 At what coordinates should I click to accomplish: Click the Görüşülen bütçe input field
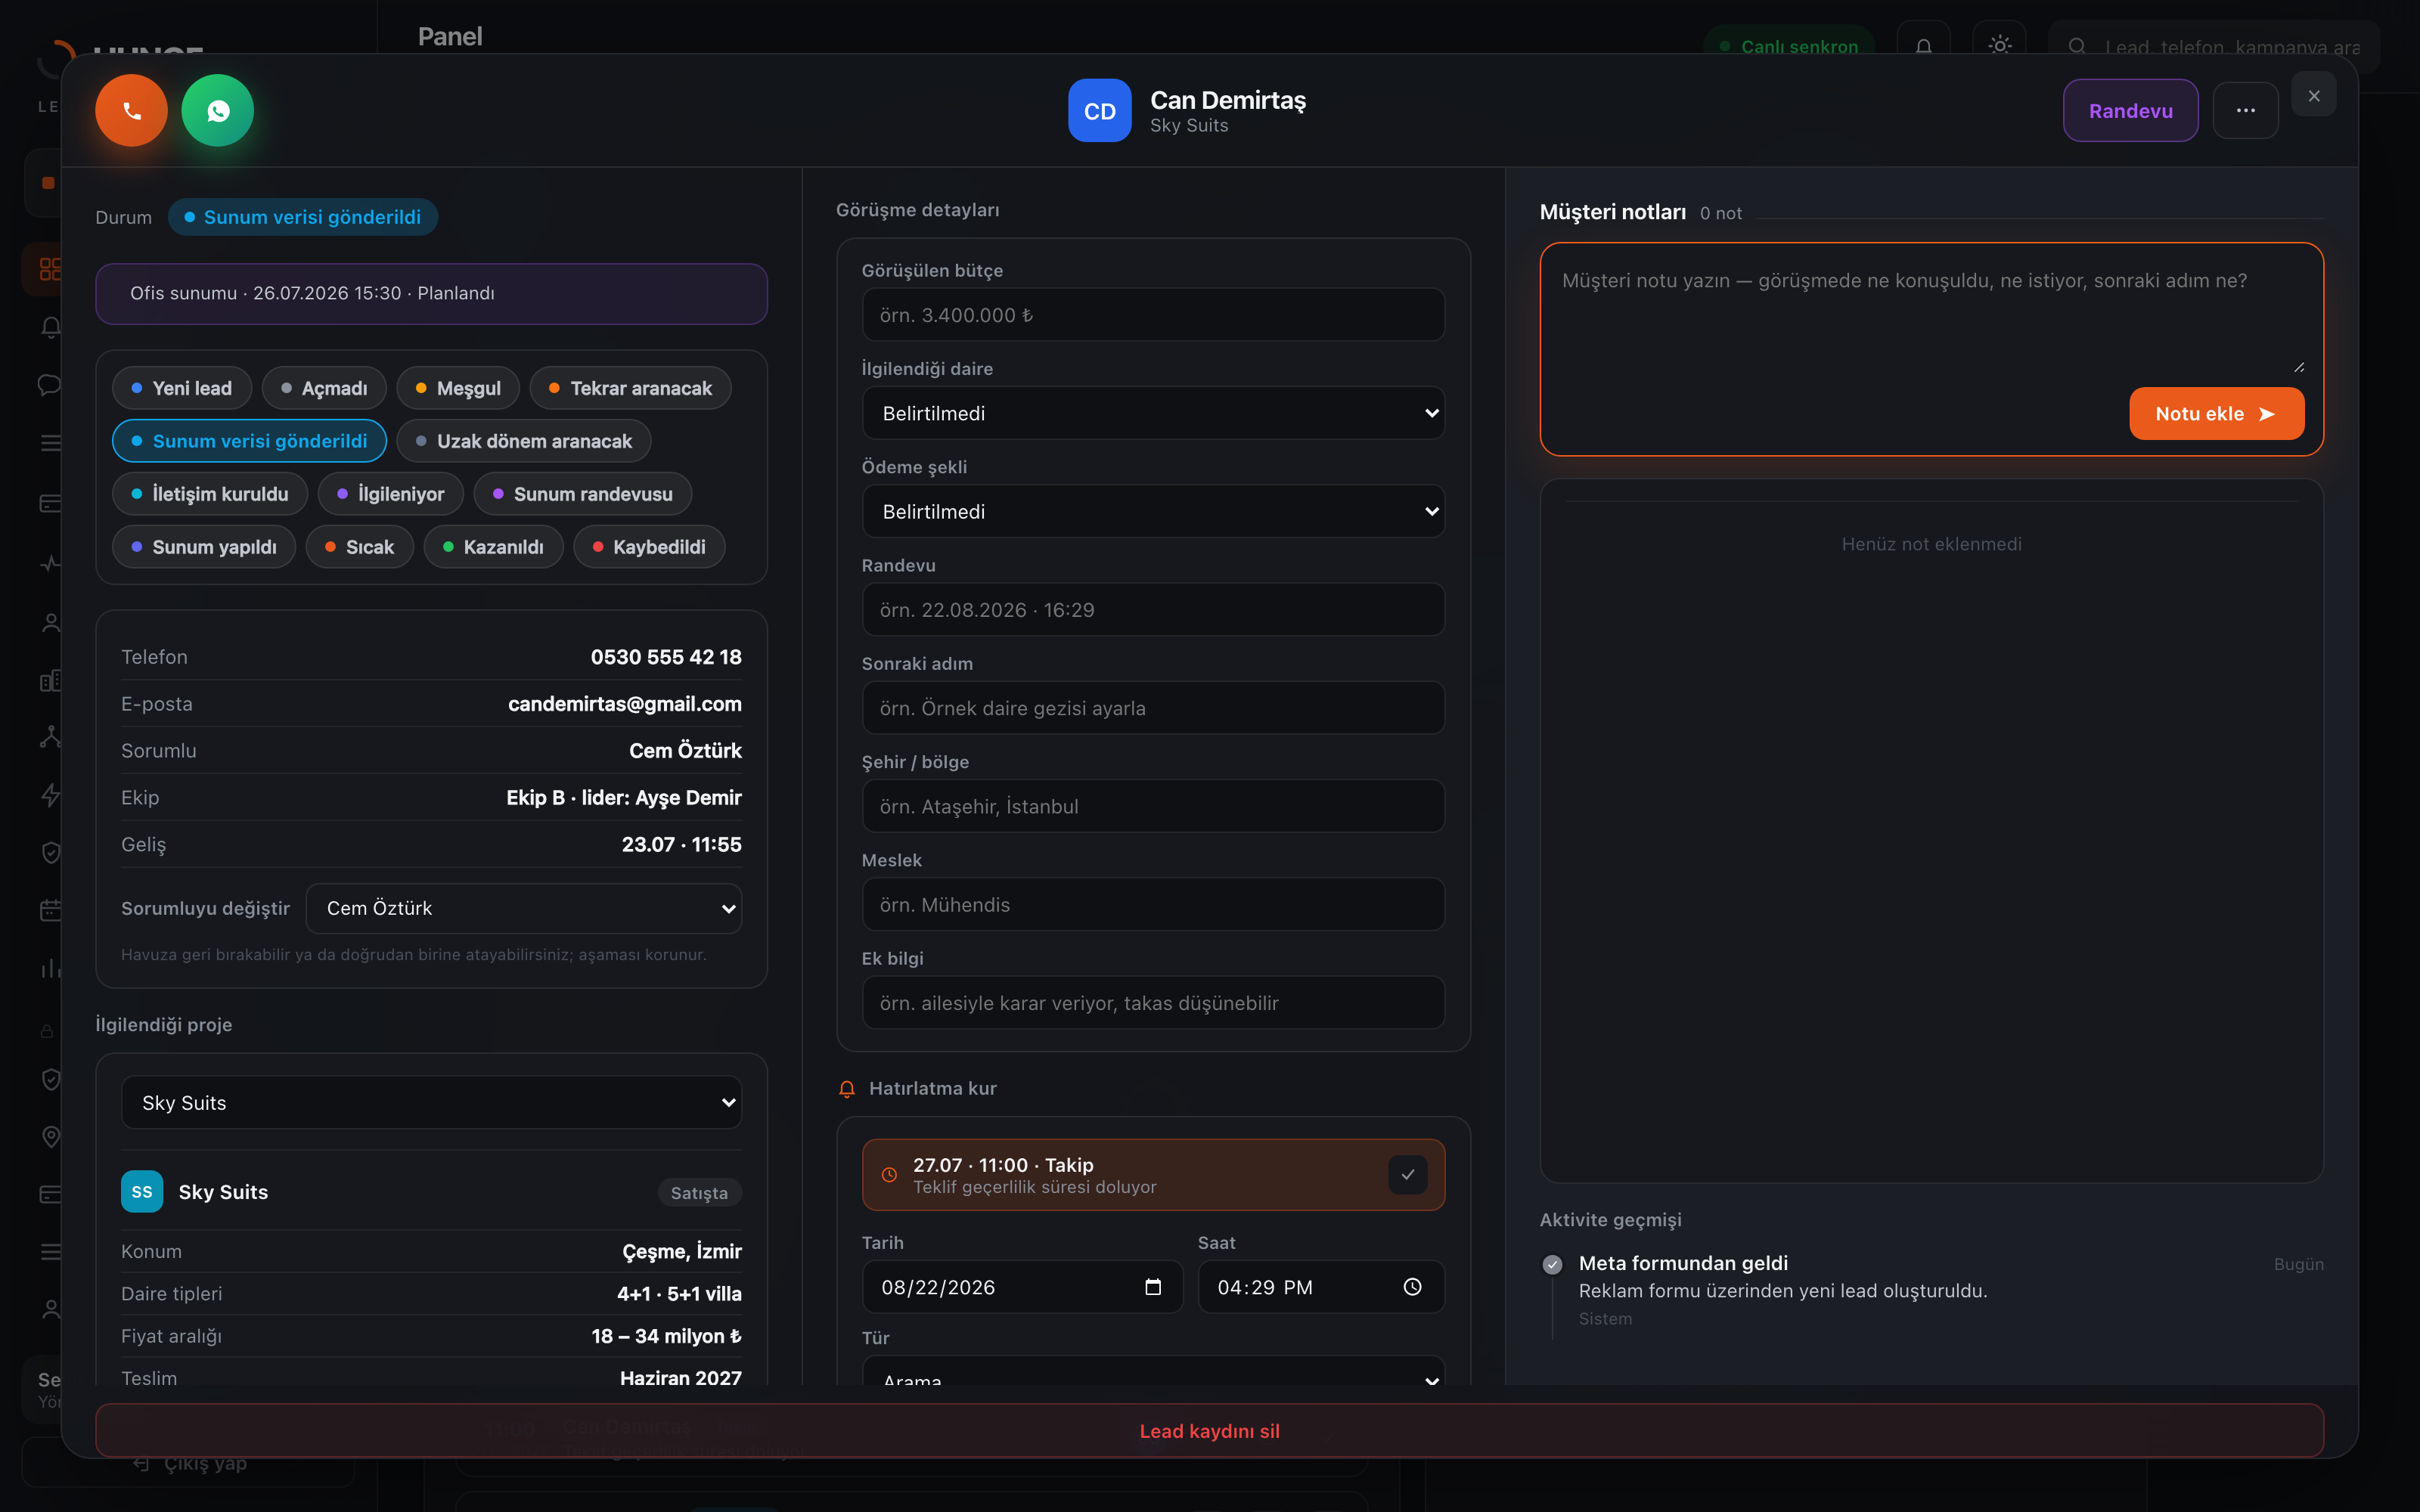point(1153,315)
